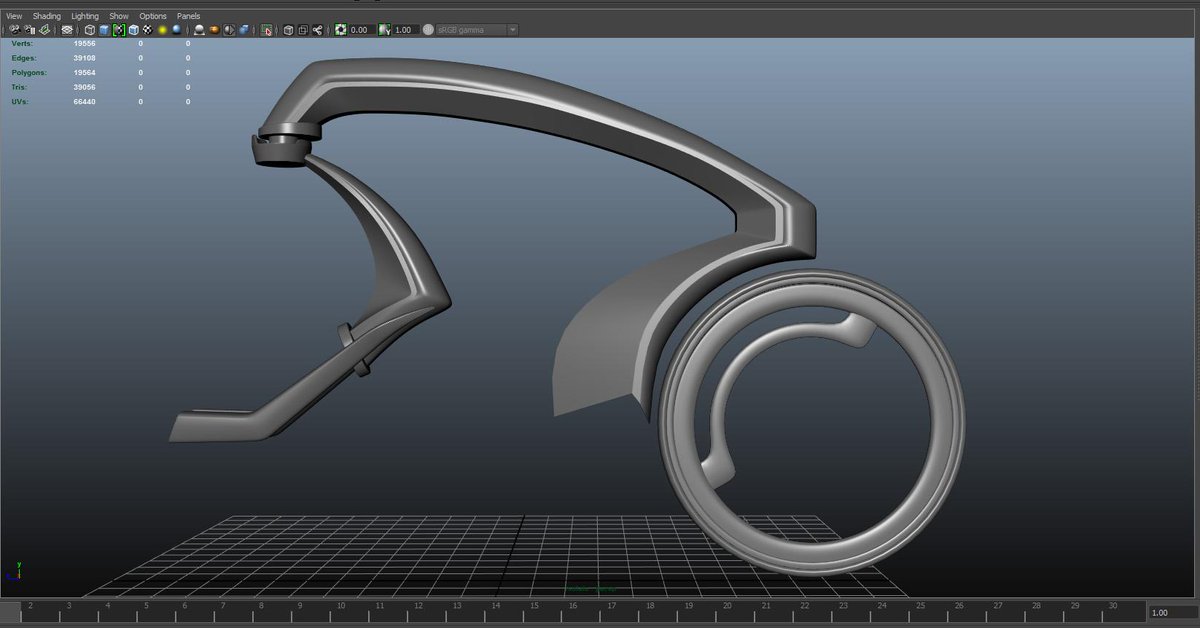Toggle the grid display icon
Viewport: 1200px width, 628px height.
click(67, 30)
